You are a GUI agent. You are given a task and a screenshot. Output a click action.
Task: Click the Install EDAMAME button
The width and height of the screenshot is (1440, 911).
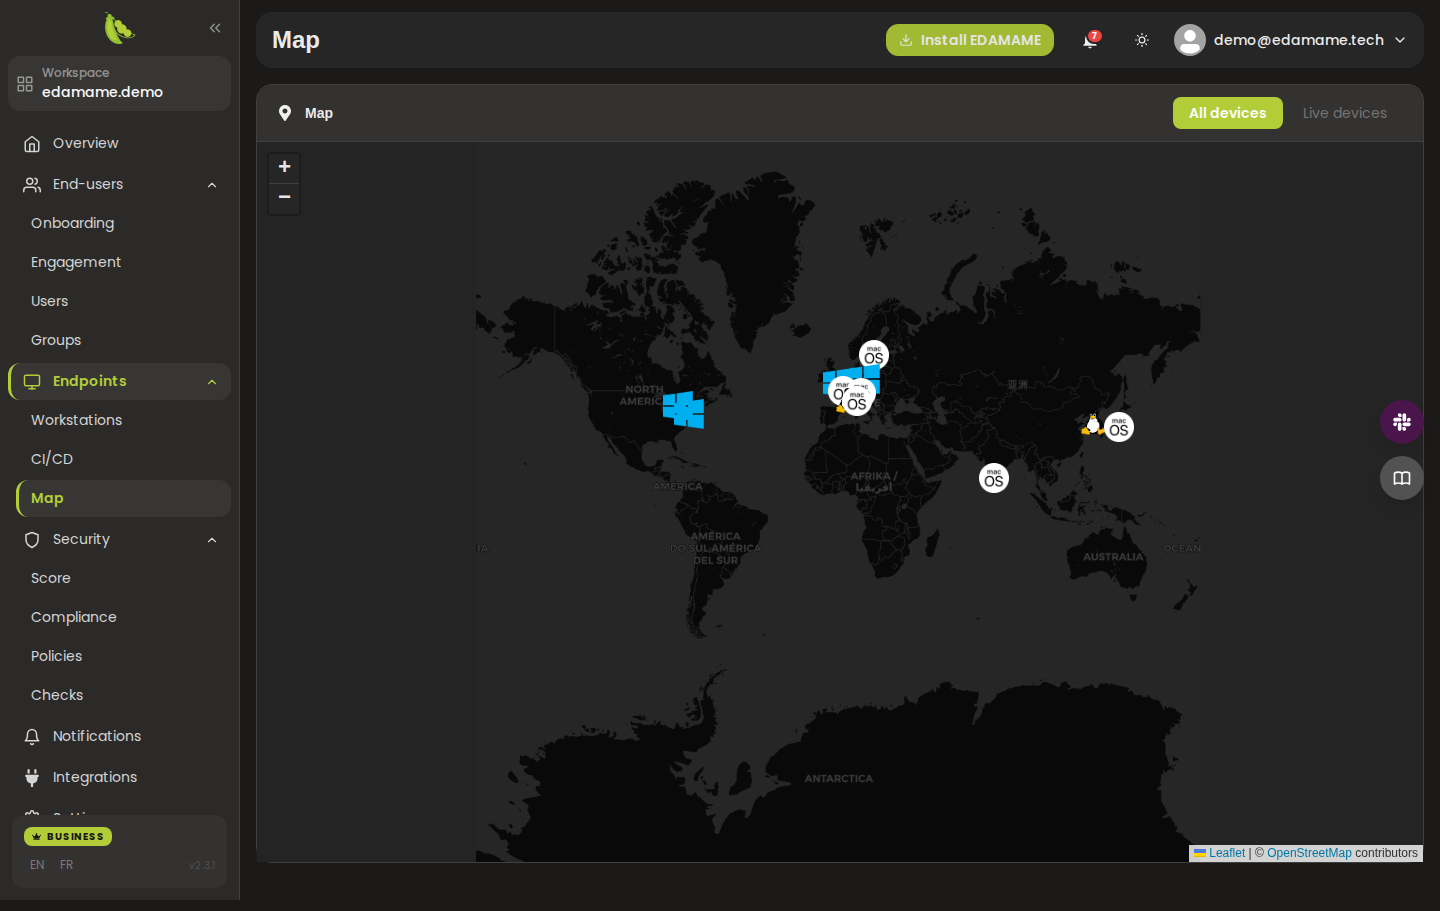click(x=970, y=40)
